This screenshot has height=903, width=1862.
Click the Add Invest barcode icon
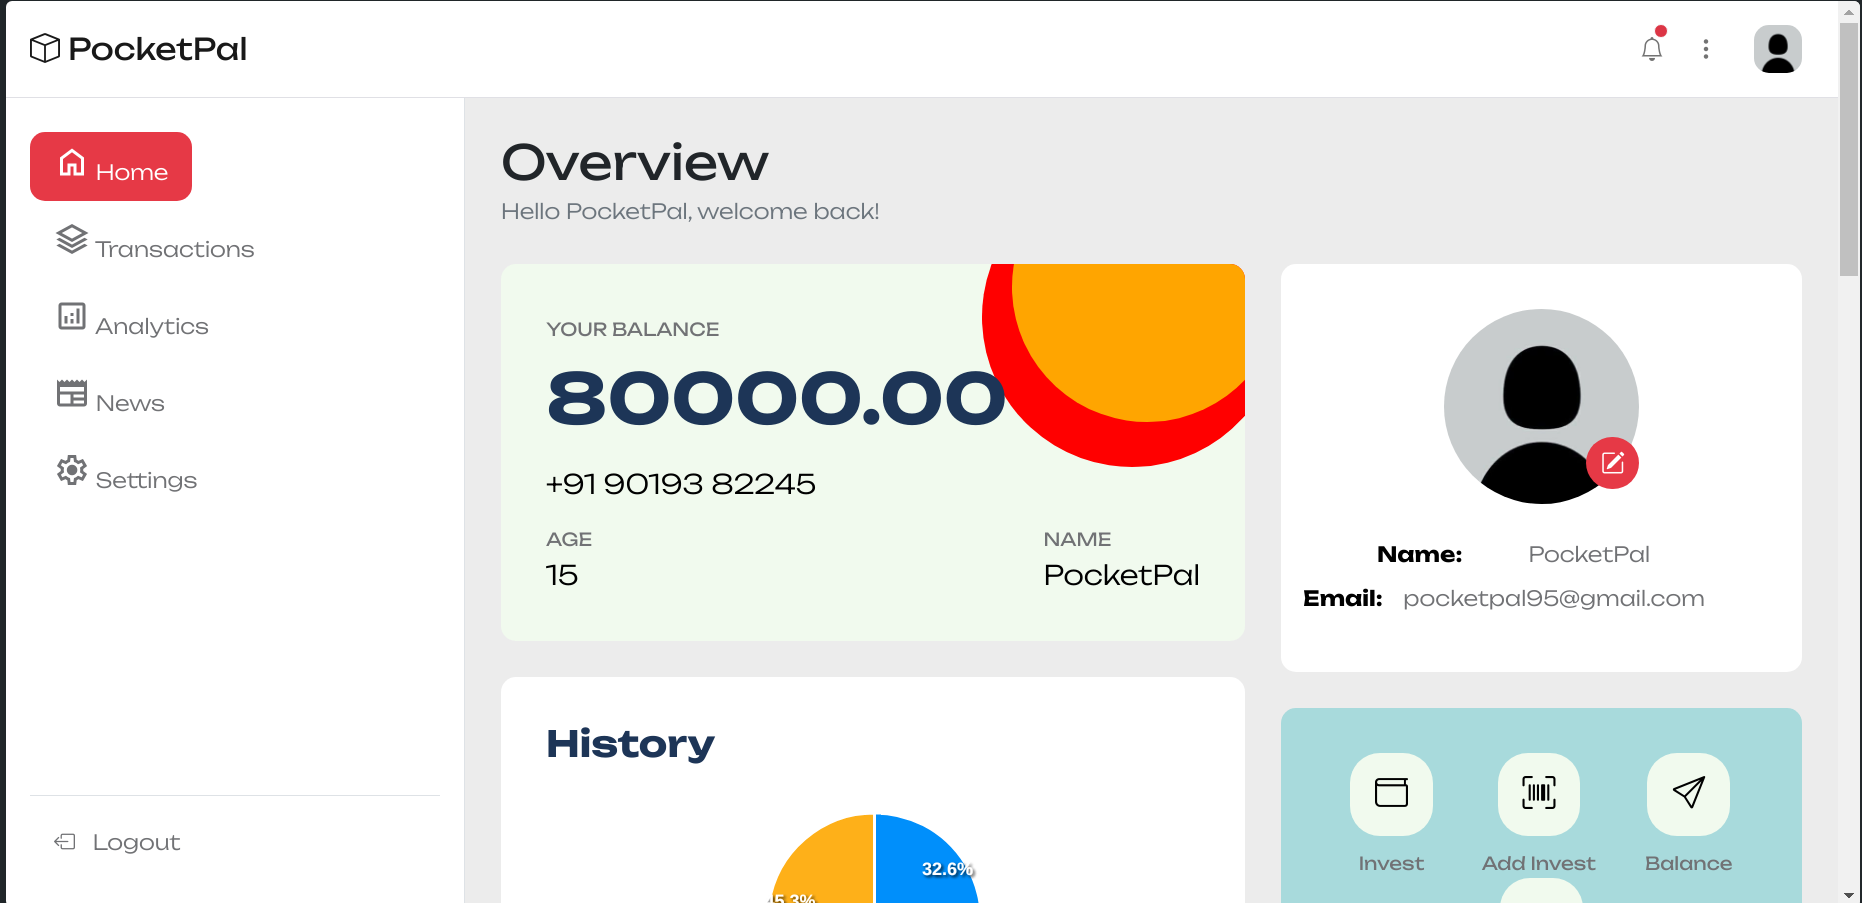pos(1539,793)
